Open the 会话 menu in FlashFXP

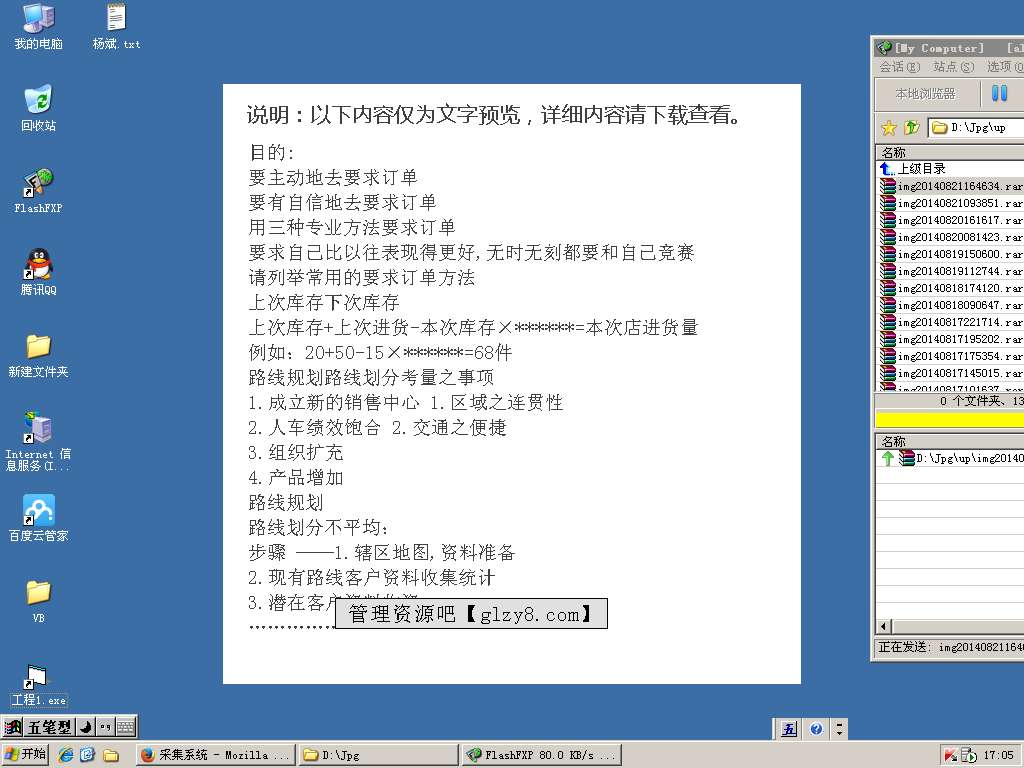pyautogui.click(x=899, y=67)
